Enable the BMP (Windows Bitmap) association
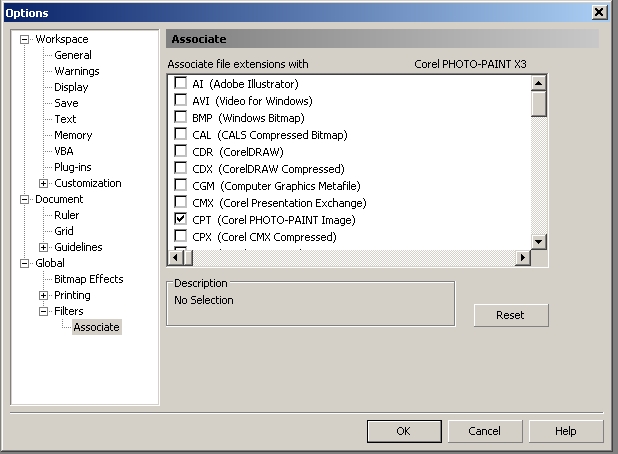 (181, 118)
